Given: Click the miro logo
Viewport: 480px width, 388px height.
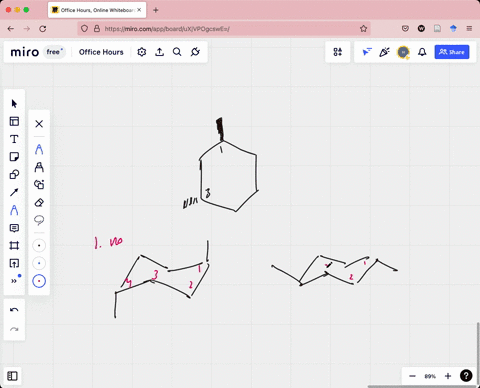Looking at the screenshot, I should [x=25, y=52].
